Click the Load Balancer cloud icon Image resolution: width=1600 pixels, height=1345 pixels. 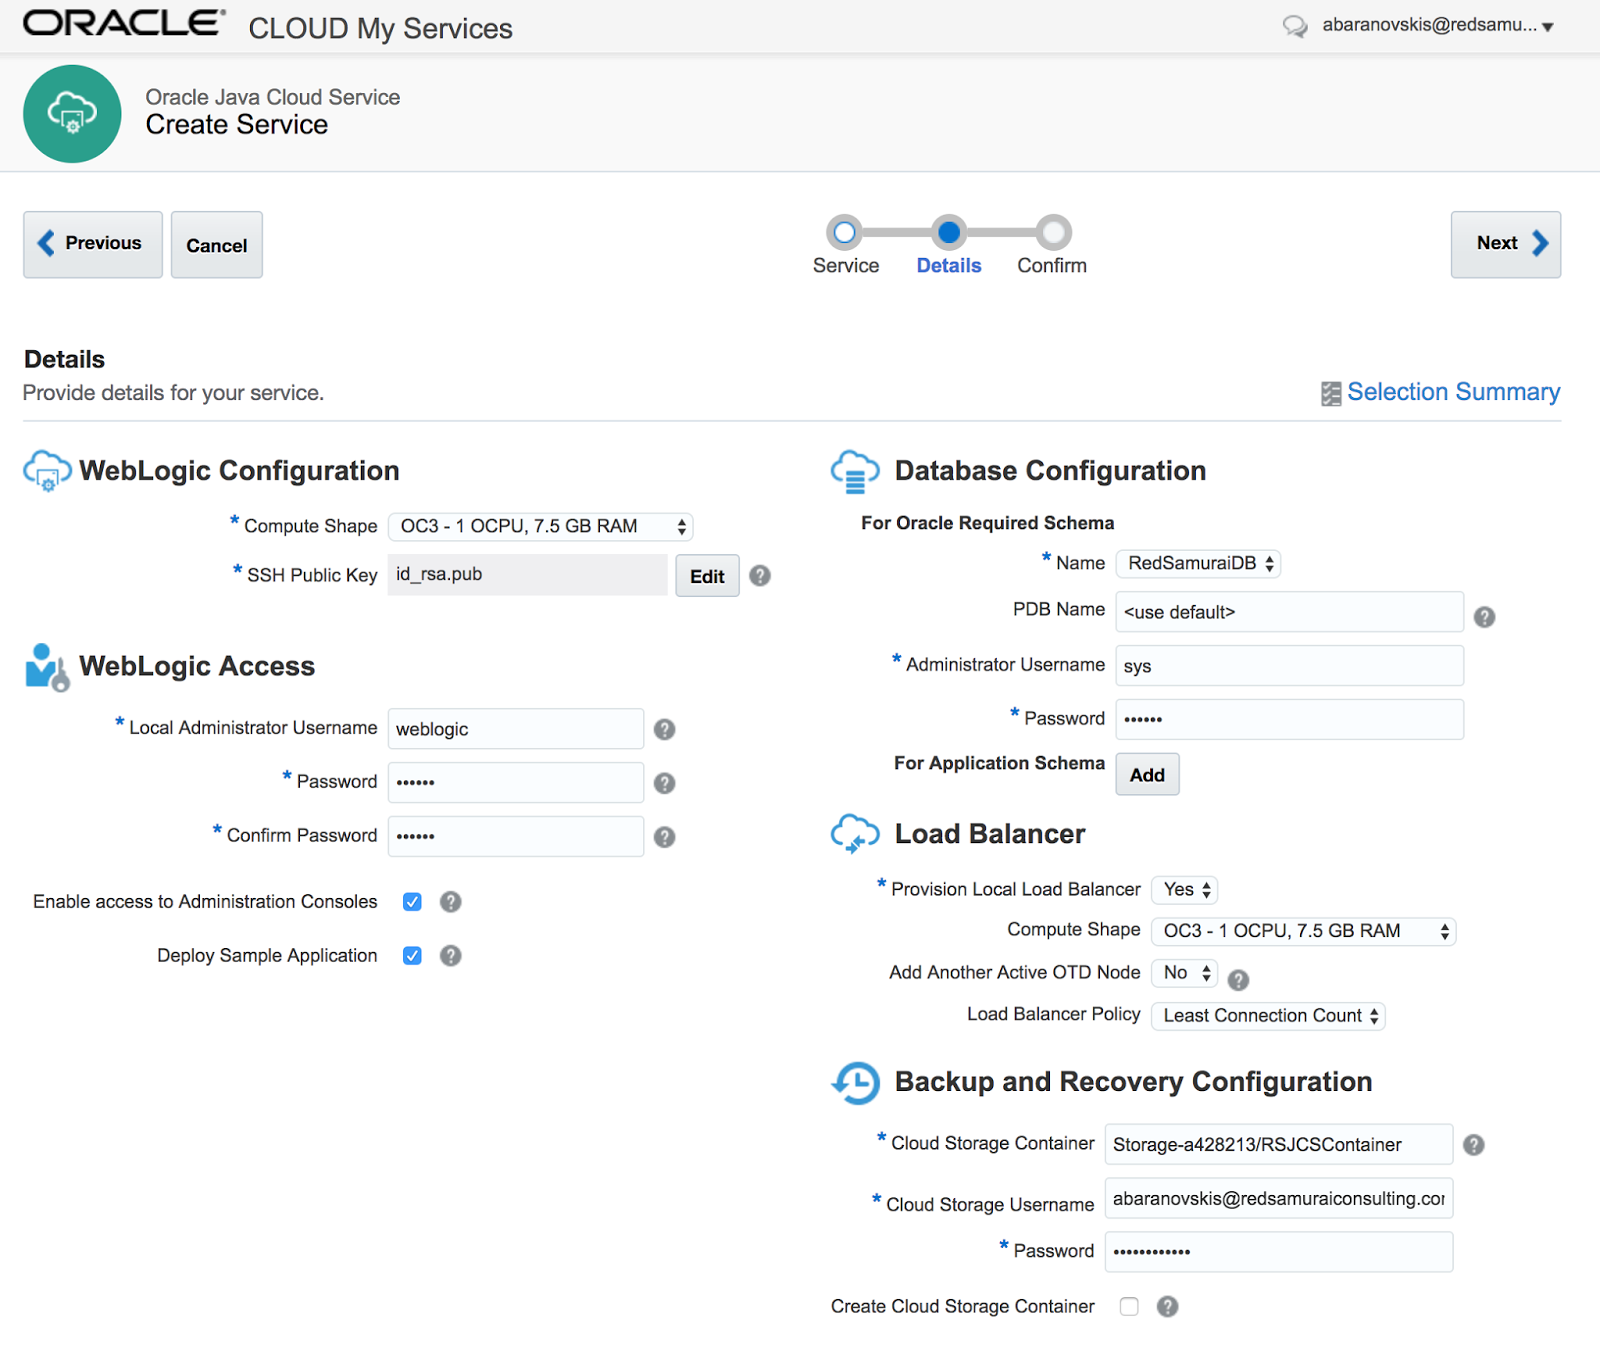(855, 834)
